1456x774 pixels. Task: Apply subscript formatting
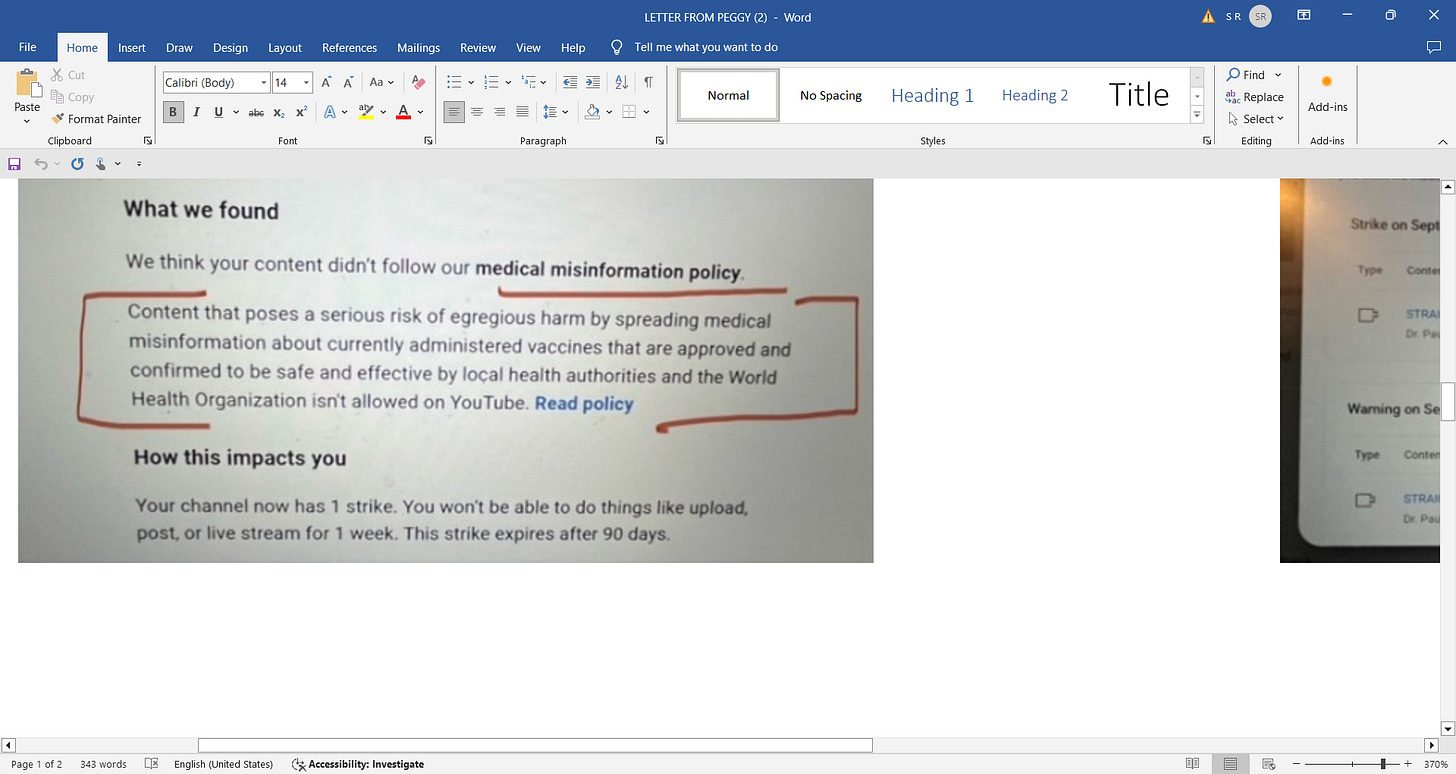279,112
